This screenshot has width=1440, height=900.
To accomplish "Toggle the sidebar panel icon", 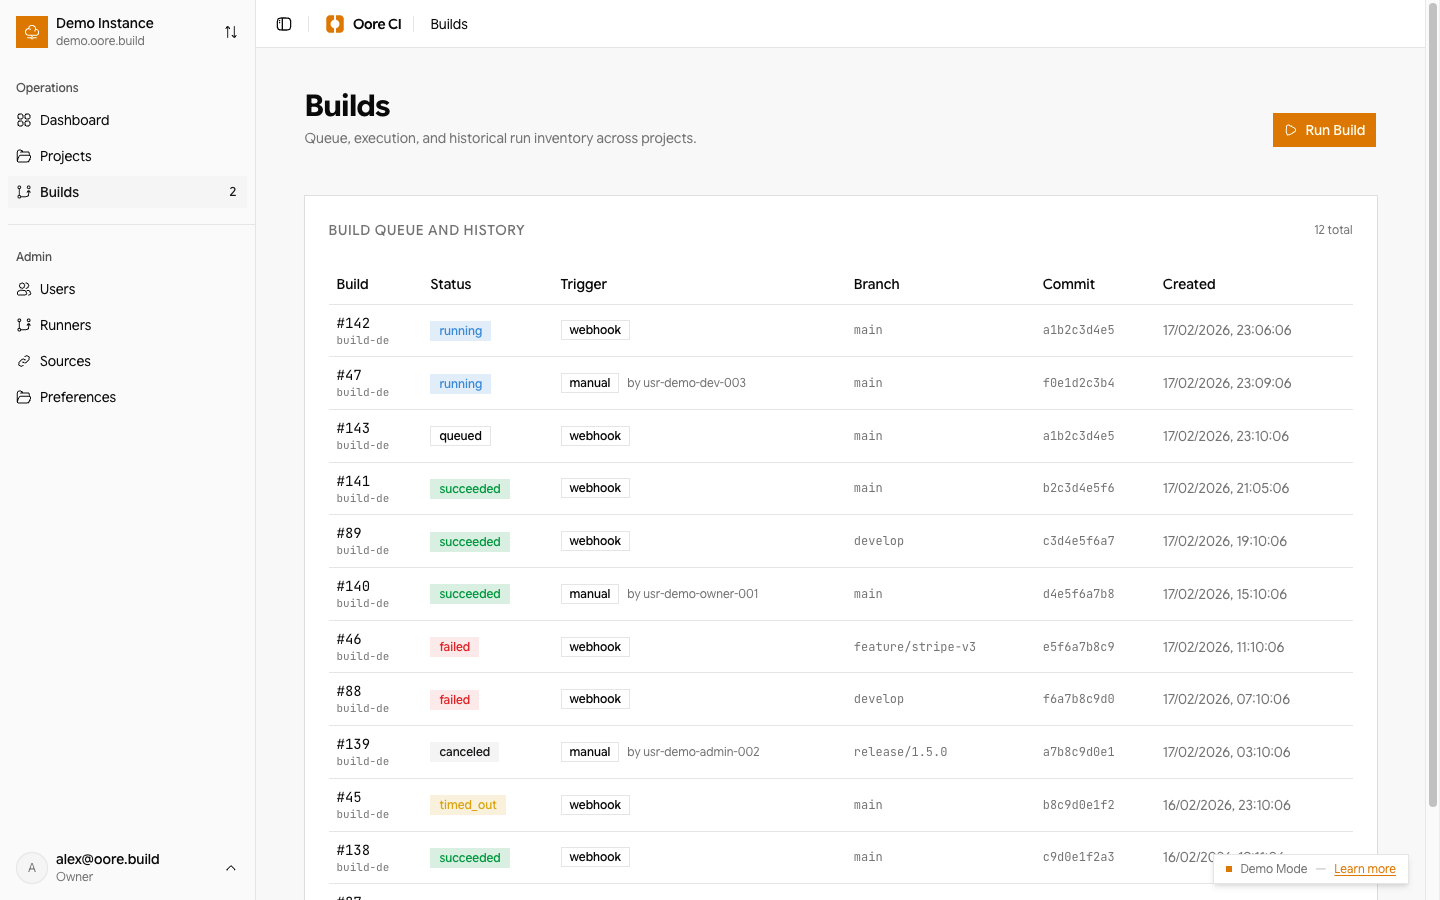I will (284, 24).
